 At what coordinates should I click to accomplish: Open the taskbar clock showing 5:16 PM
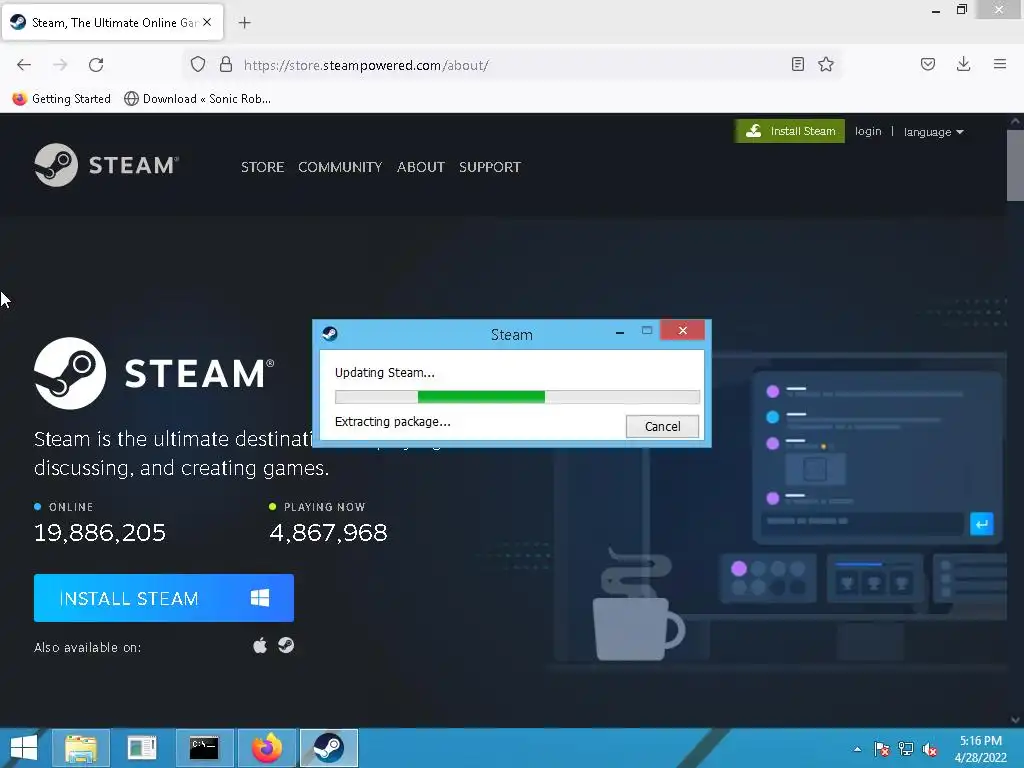980,749
